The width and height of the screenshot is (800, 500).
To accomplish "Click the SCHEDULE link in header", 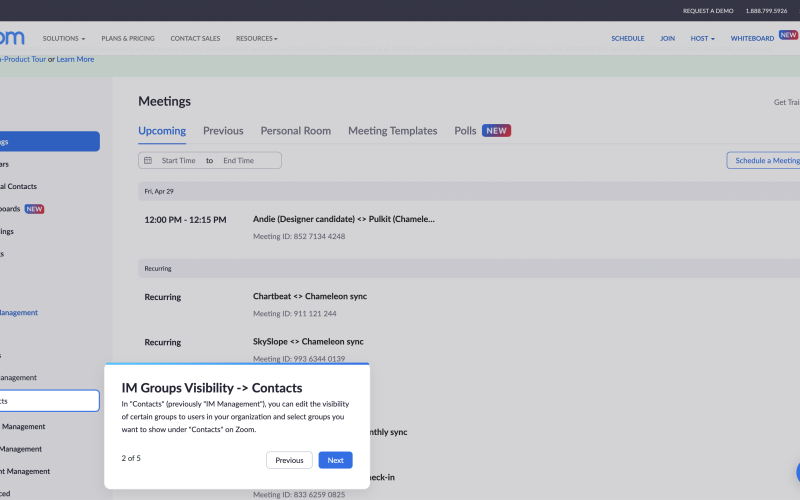I will (628, 38).
